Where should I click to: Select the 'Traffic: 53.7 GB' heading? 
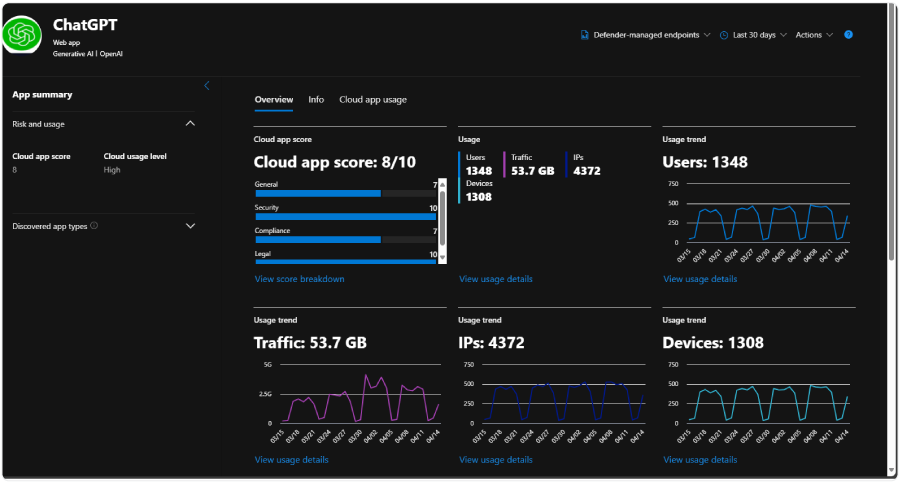[310, 343]
